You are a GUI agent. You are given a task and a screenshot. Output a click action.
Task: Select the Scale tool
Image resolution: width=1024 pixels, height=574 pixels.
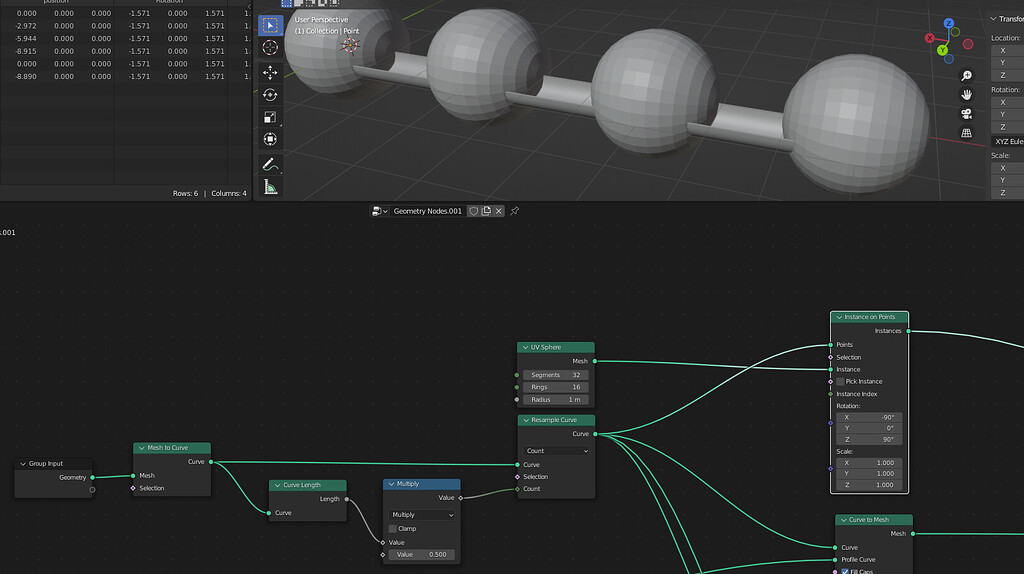(270, 117)
